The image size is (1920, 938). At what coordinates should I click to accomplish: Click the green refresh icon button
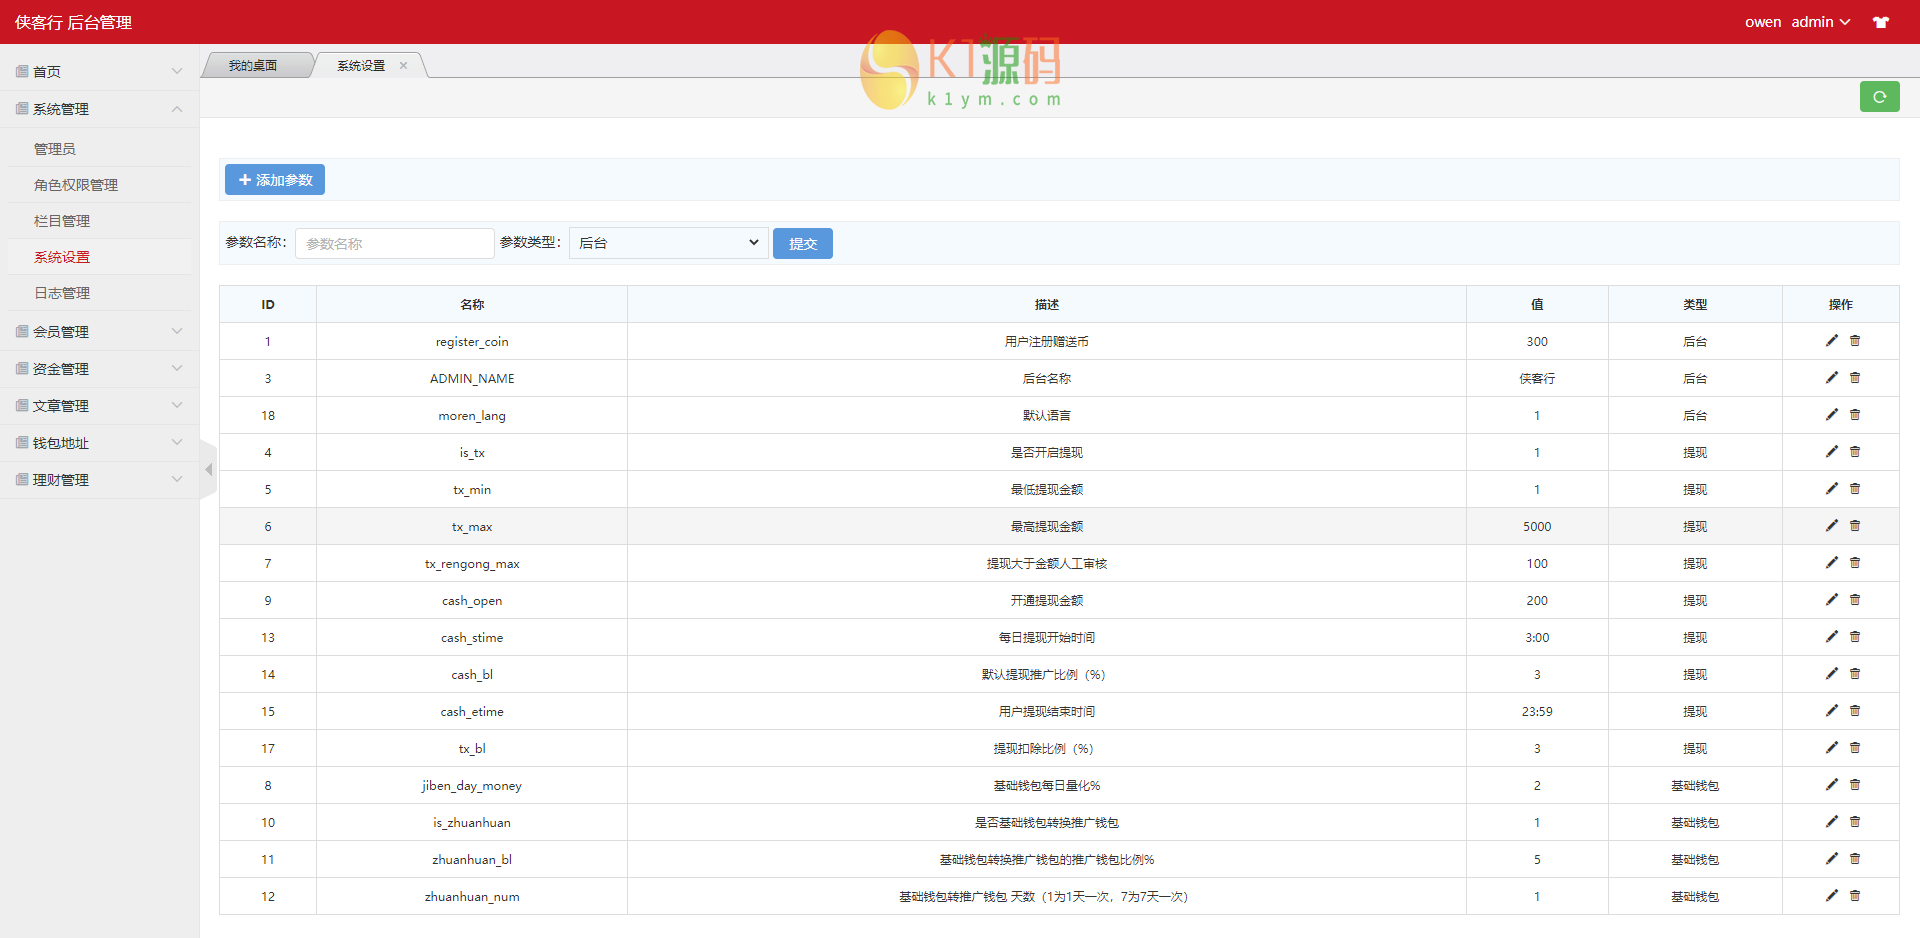coord(1879,97)
